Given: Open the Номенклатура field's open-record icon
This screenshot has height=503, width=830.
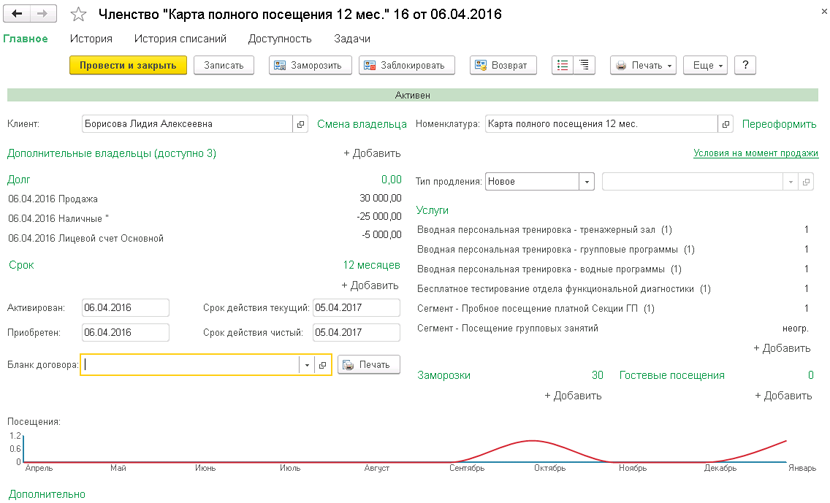Looking at the screenshot, I should click(724, 124).
